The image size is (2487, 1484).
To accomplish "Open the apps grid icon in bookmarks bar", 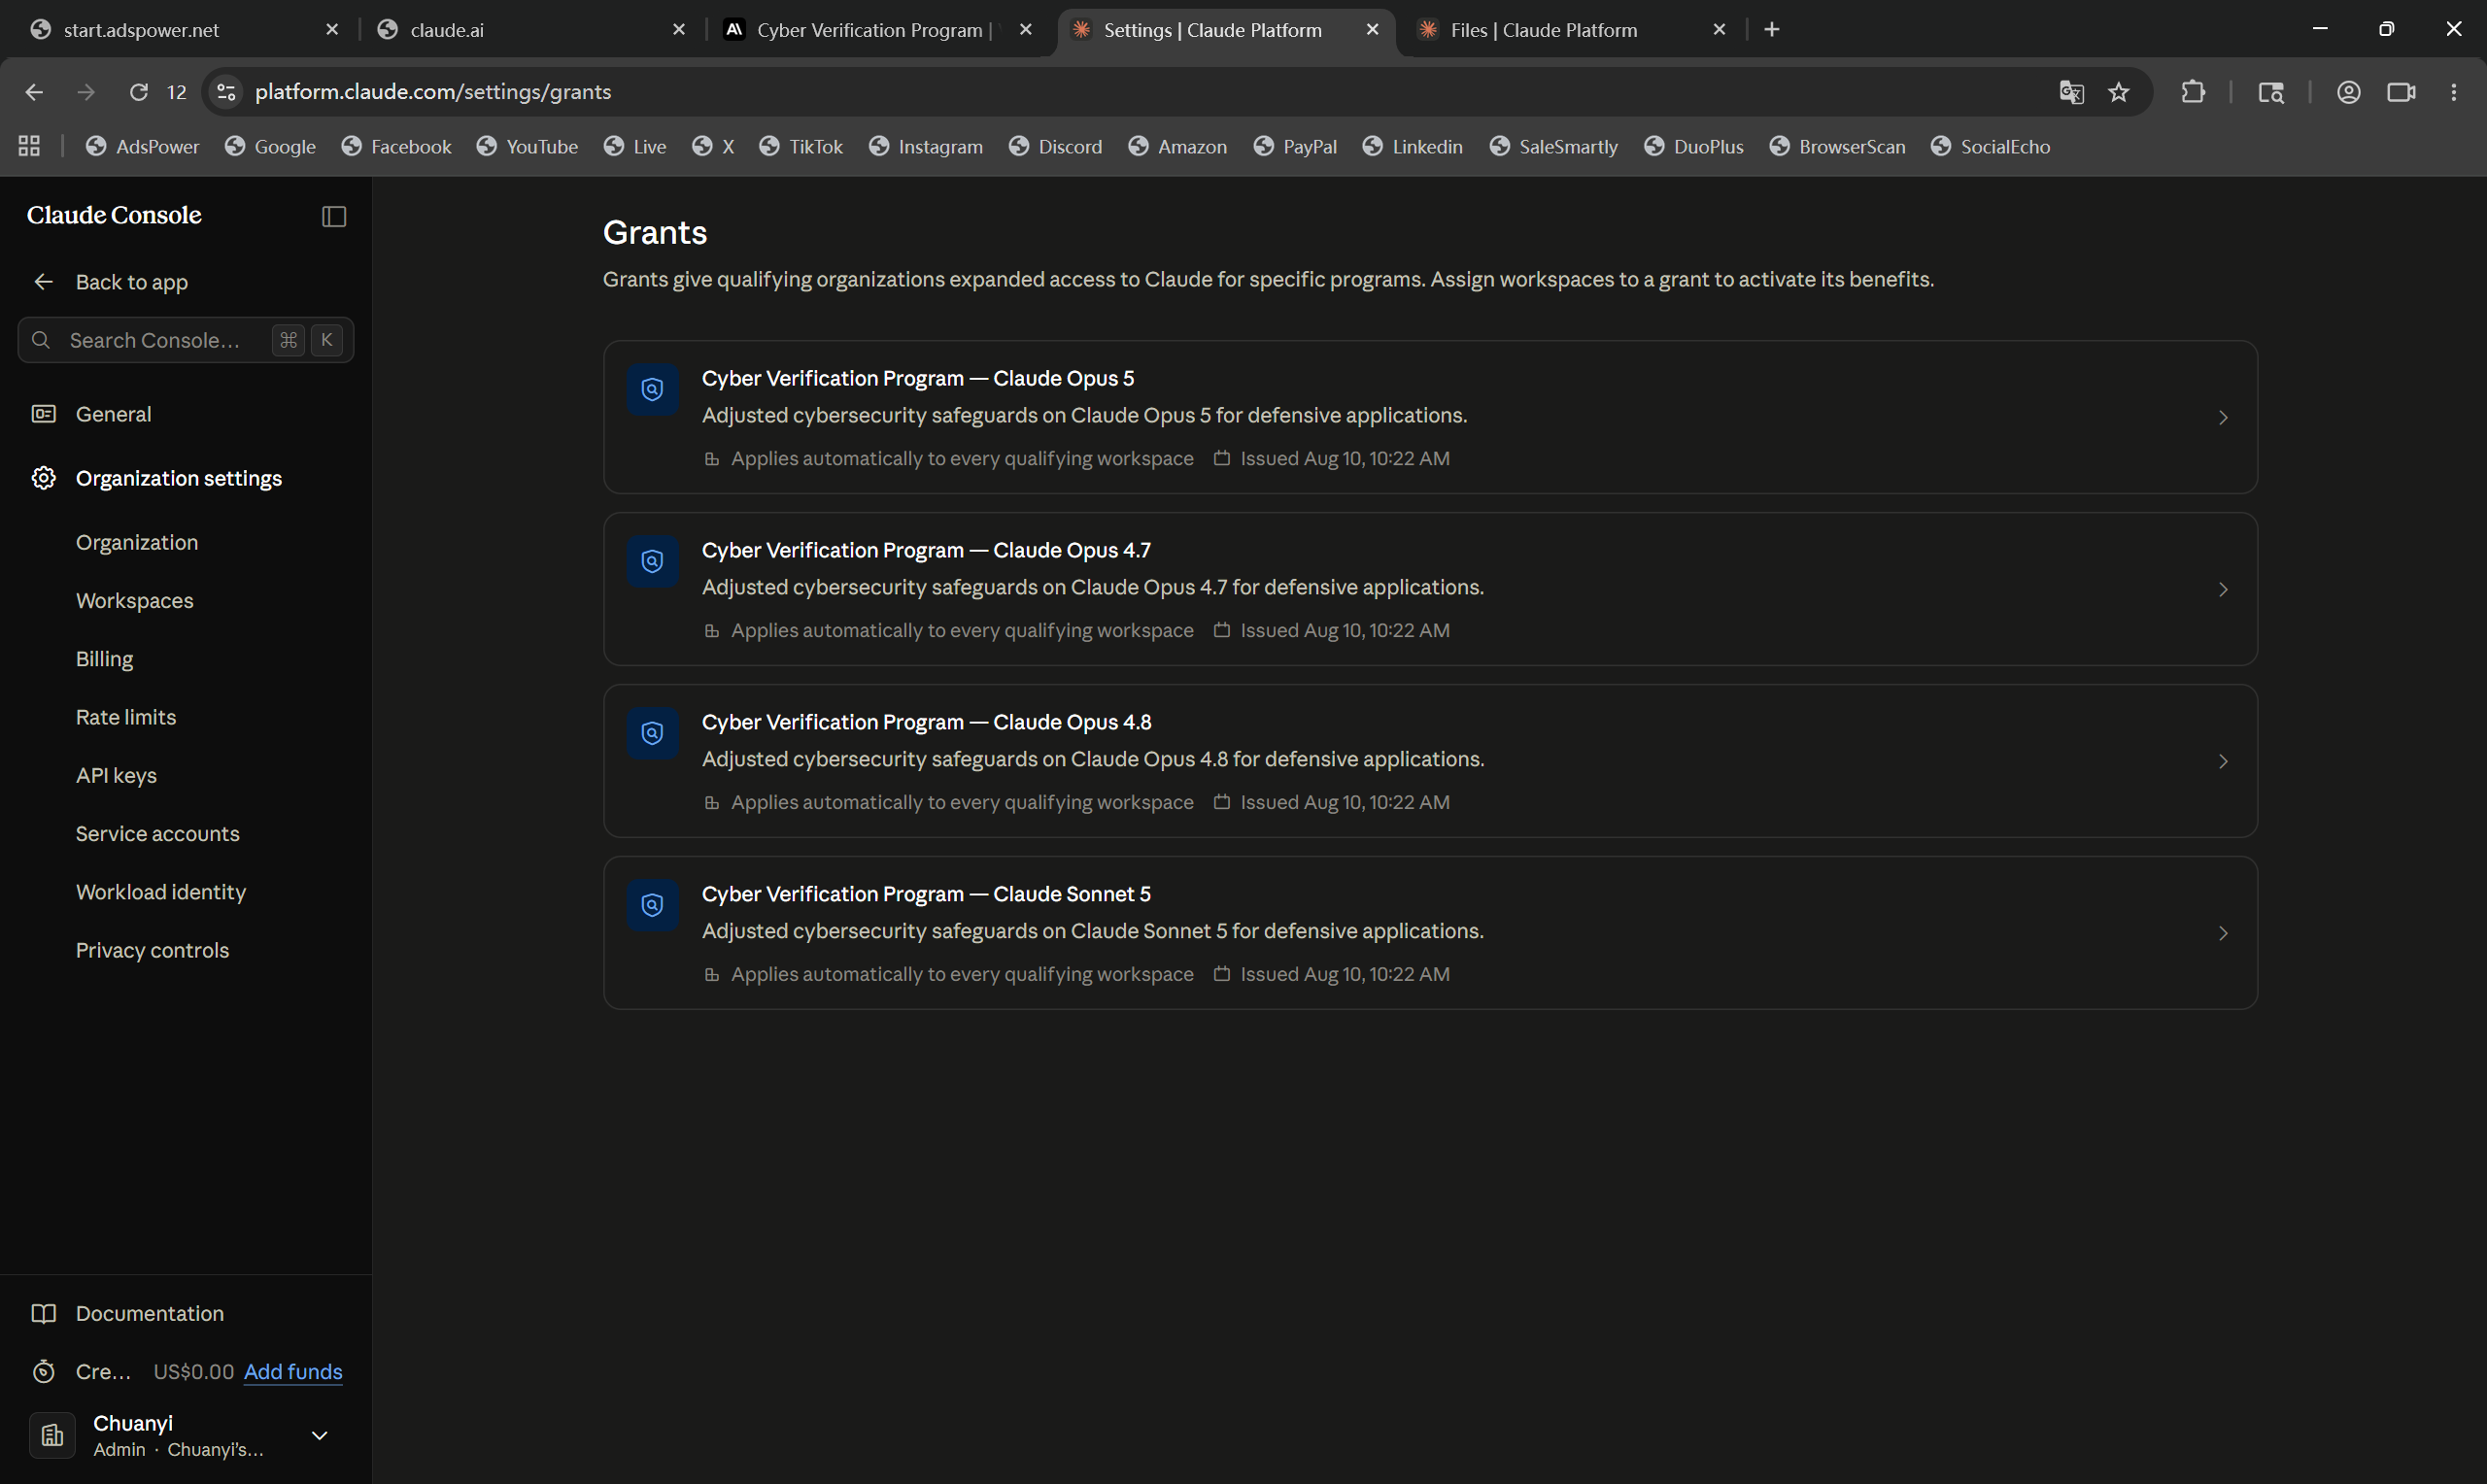I will point(29,146).
